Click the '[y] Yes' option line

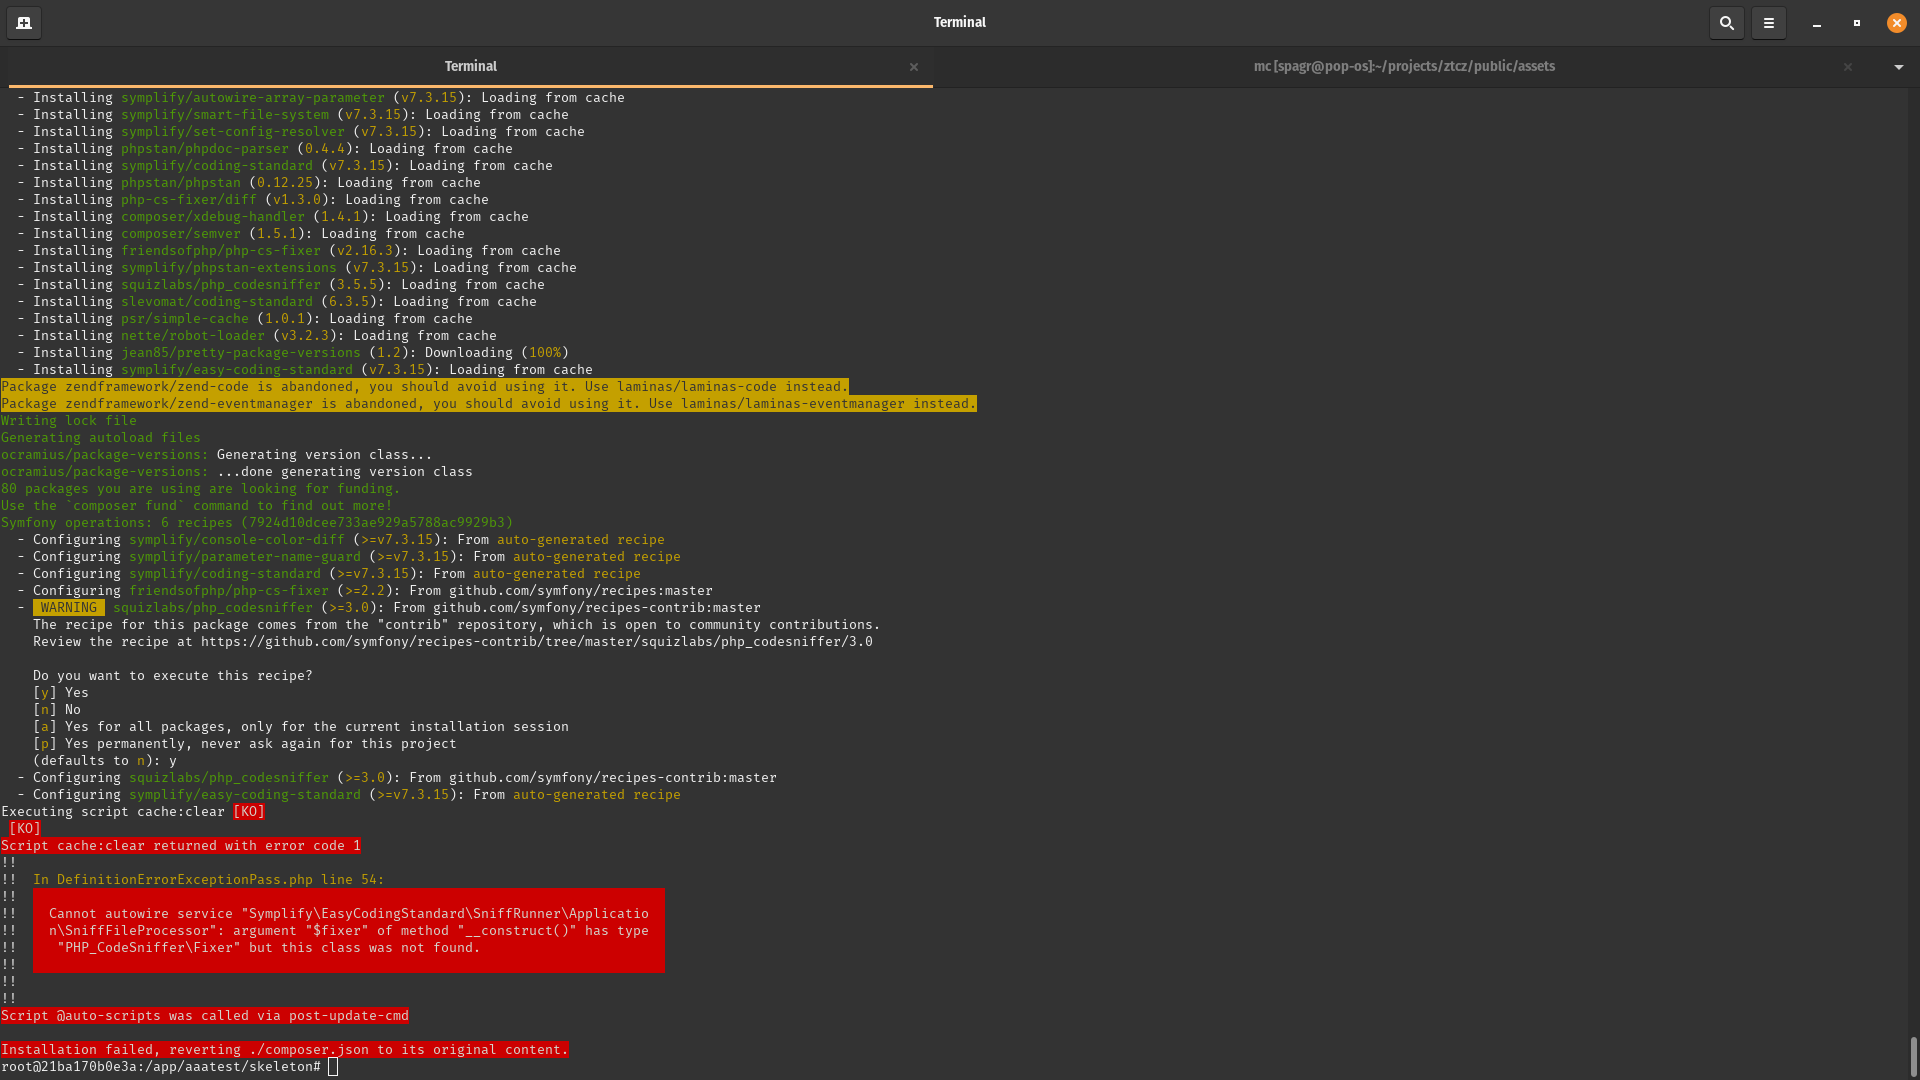coord(61,693)
